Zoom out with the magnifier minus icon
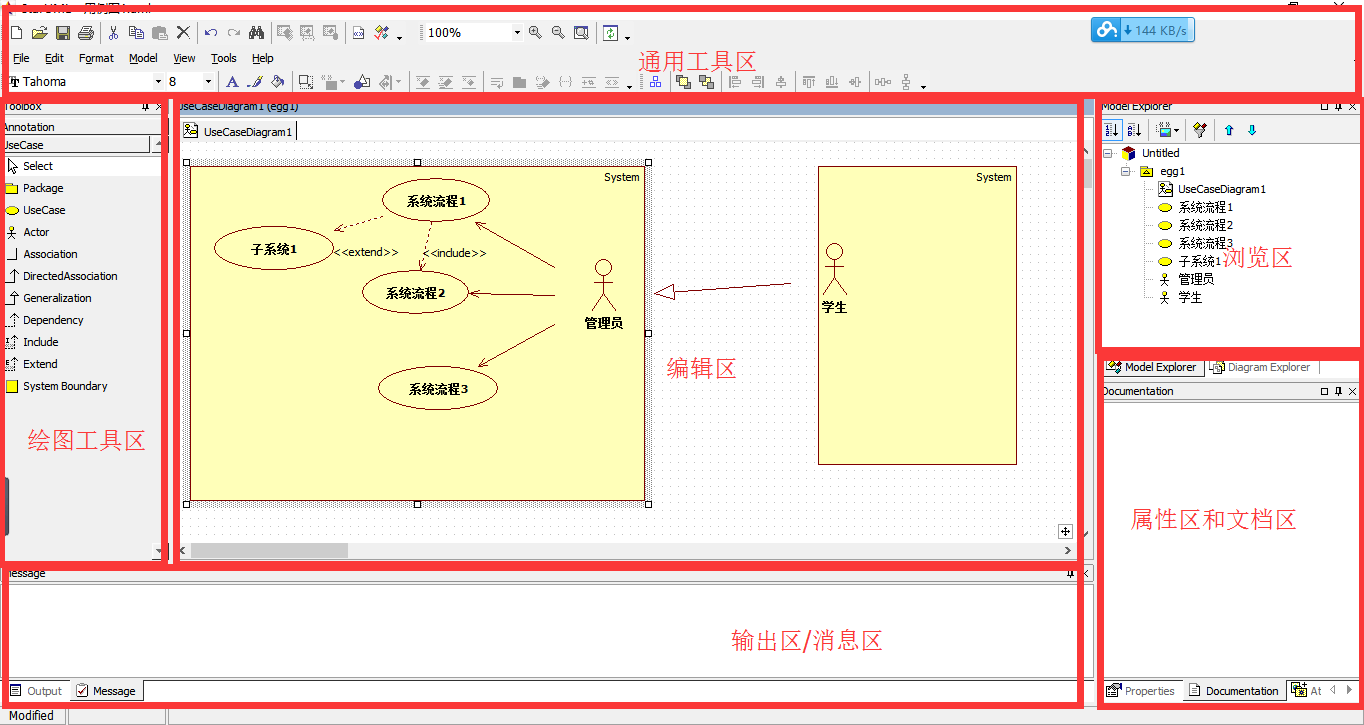The width and height of the screenshot is (1364, 725). pos(558,33)
